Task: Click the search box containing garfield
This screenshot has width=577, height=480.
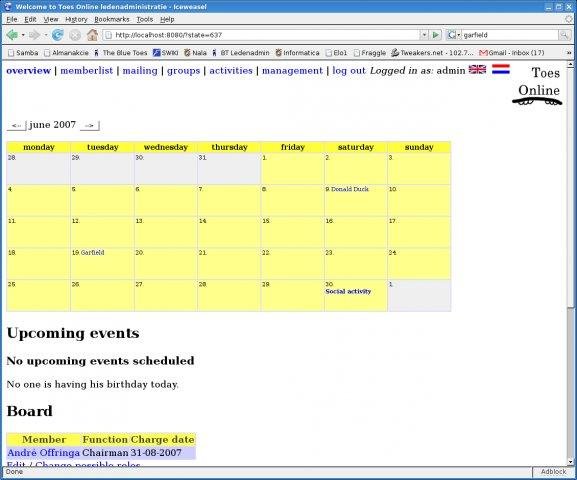Action: point(510,35)
